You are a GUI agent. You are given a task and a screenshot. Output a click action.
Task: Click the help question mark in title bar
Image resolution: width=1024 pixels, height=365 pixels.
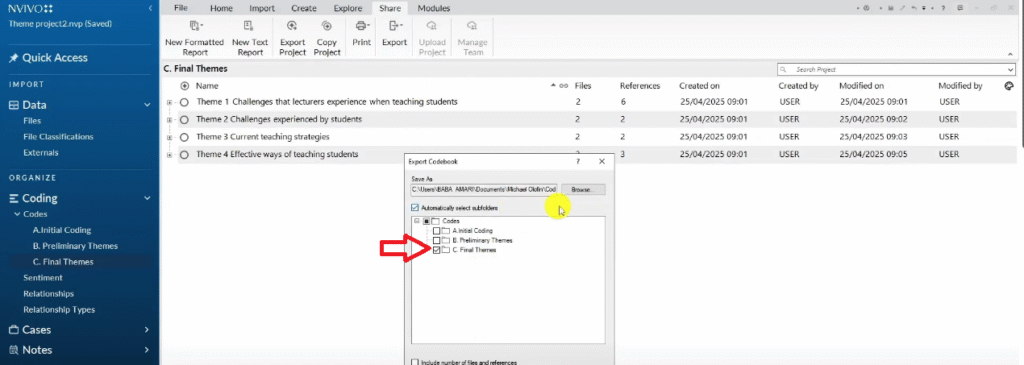(x=944, y=8)
